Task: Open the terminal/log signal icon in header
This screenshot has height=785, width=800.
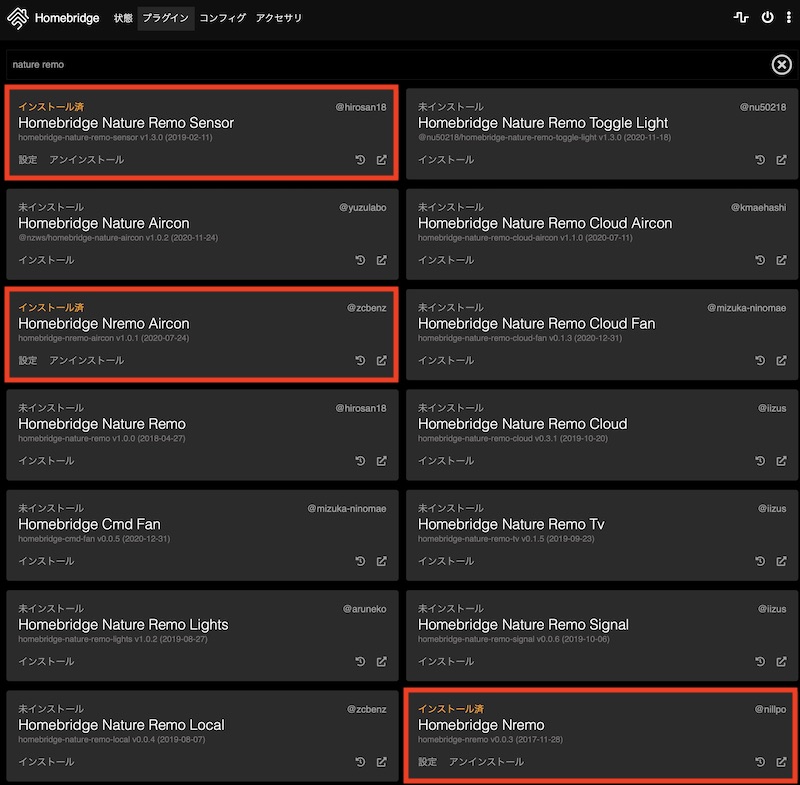Action: pyautogui.click(x=741, y=18)
